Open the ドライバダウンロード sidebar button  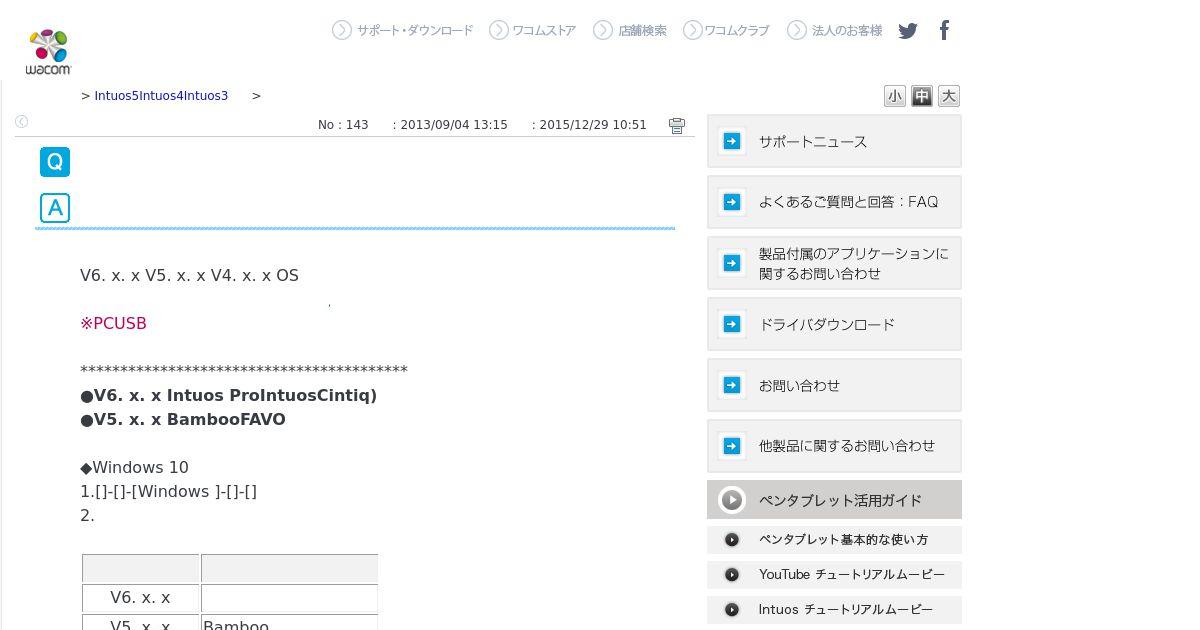834,324
